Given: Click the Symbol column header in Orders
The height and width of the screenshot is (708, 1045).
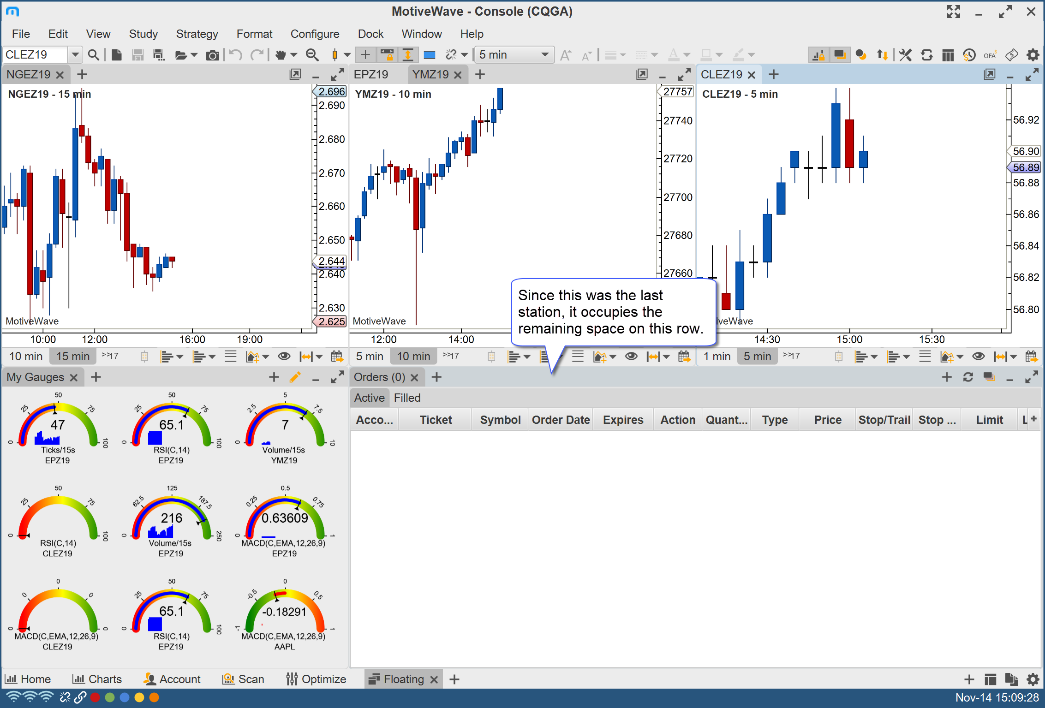Looking at the screenshot, I should point(500,420).
